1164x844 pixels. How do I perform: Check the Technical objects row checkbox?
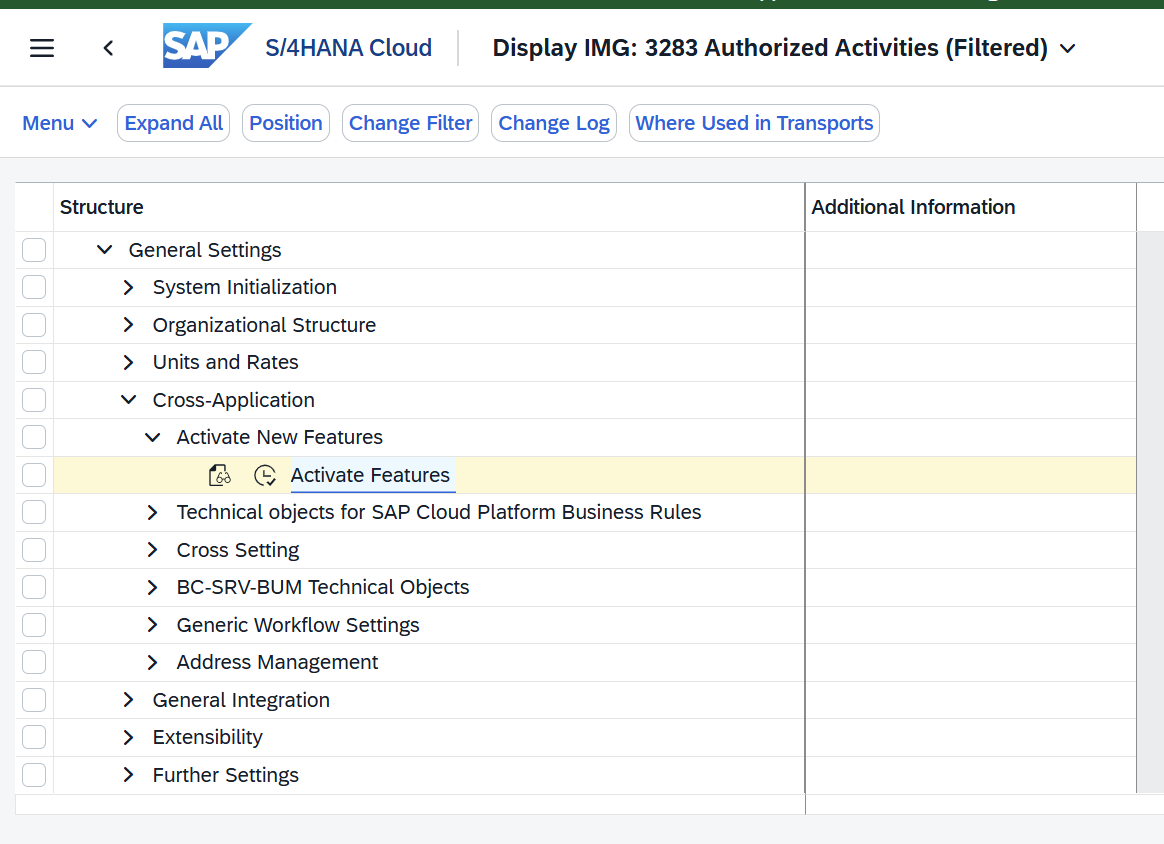pyautogui.click(x=34, y=512)
